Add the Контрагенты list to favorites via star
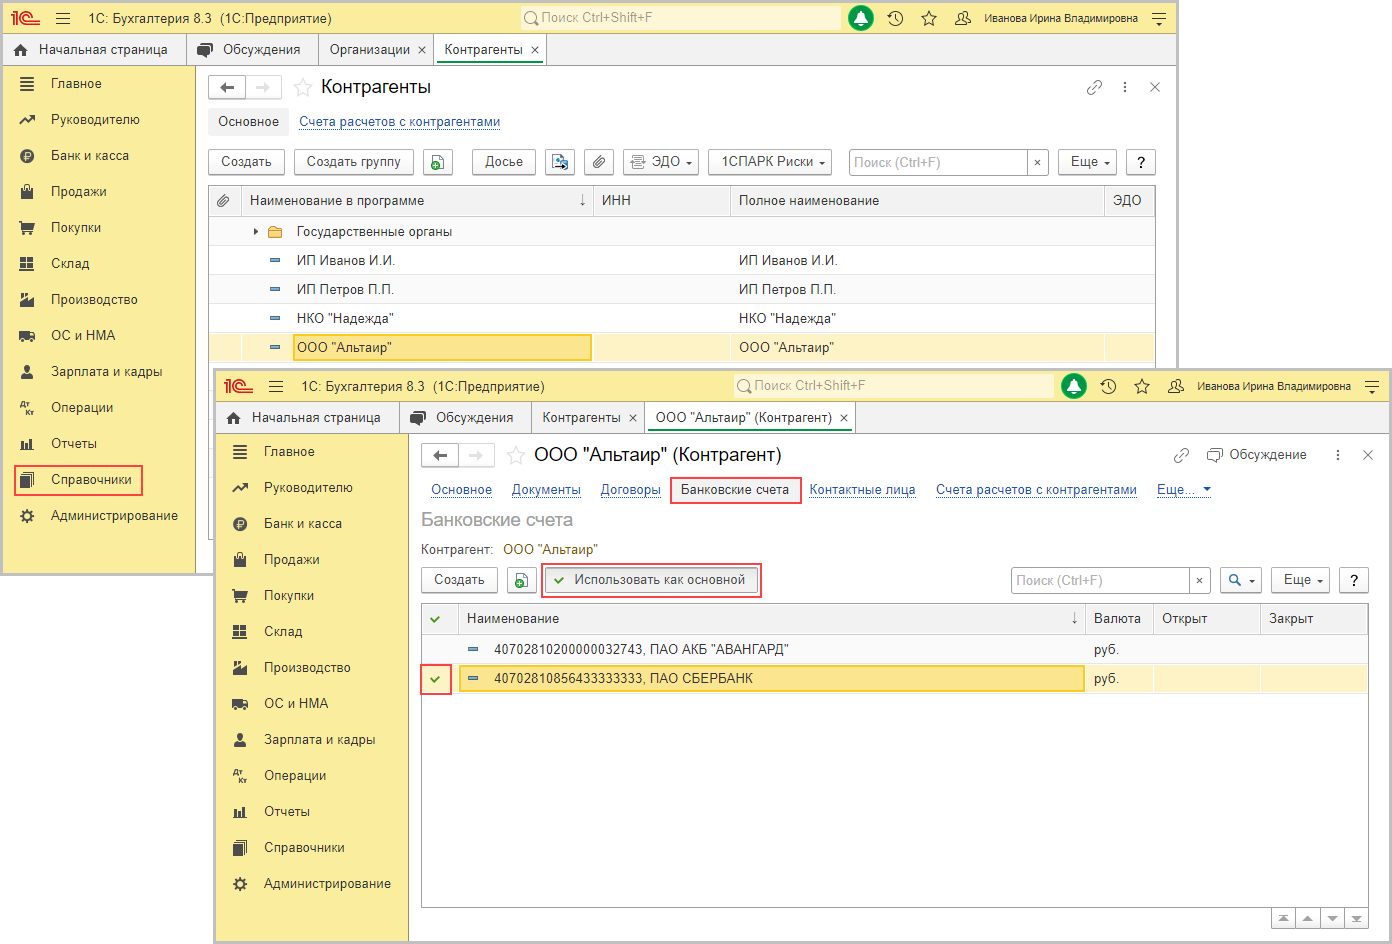 (303, 88)
